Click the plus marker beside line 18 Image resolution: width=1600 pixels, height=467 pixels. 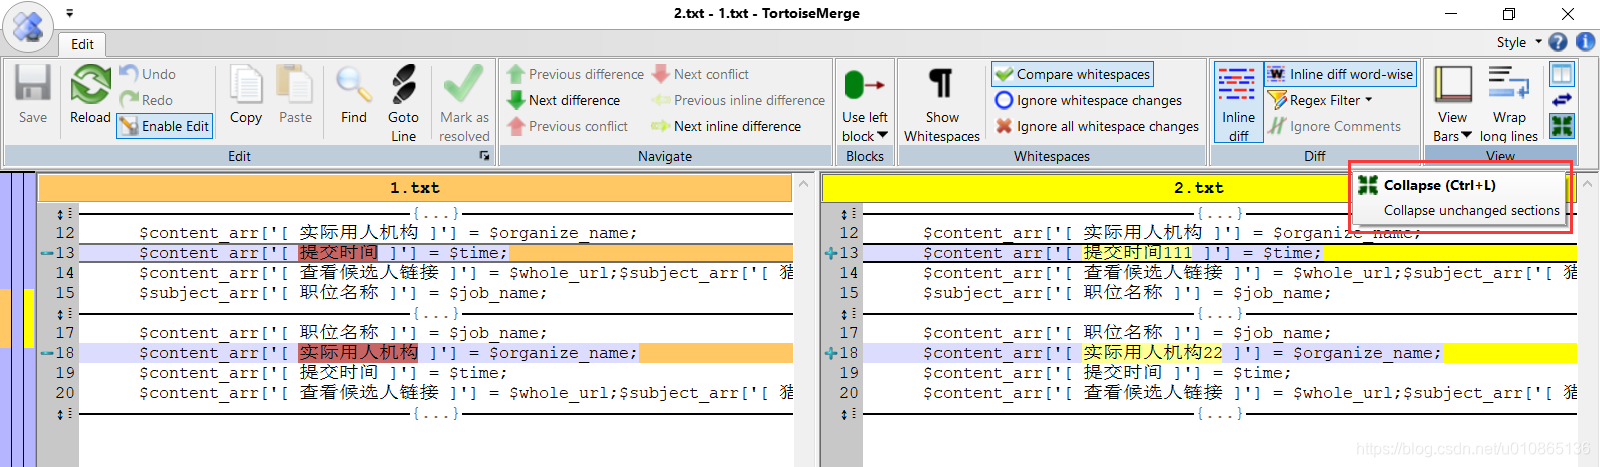click(x=830, y=353)
